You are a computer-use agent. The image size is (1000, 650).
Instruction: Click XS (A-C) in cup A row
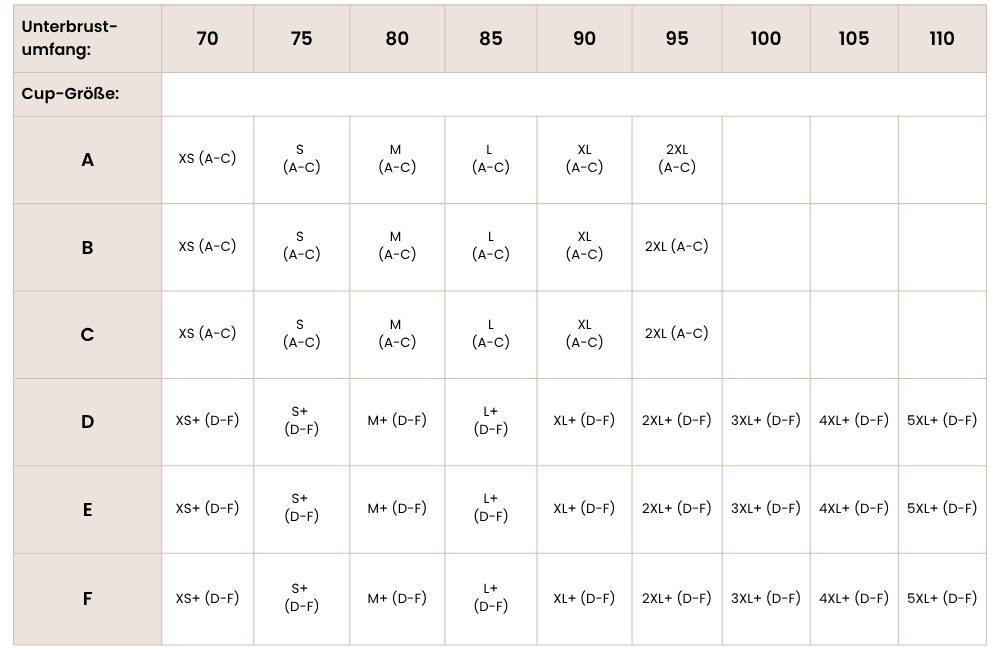pyautogui.click(x=208, y=158)
